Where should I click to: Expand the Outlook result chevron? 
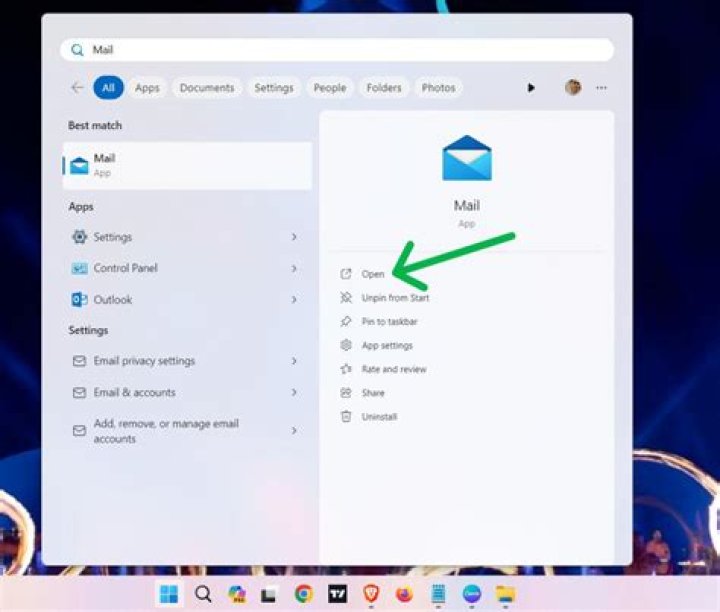pos(294,299)
